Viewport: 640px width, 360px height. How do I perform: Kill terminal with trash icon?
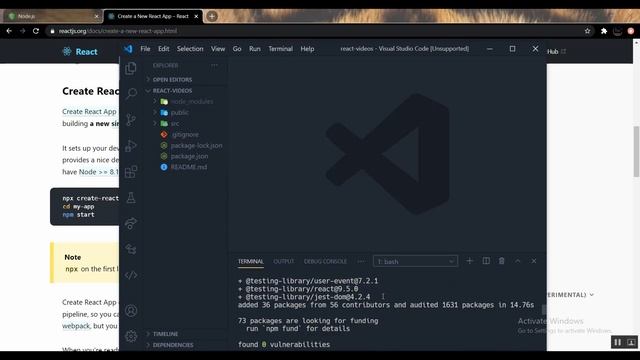502,261
